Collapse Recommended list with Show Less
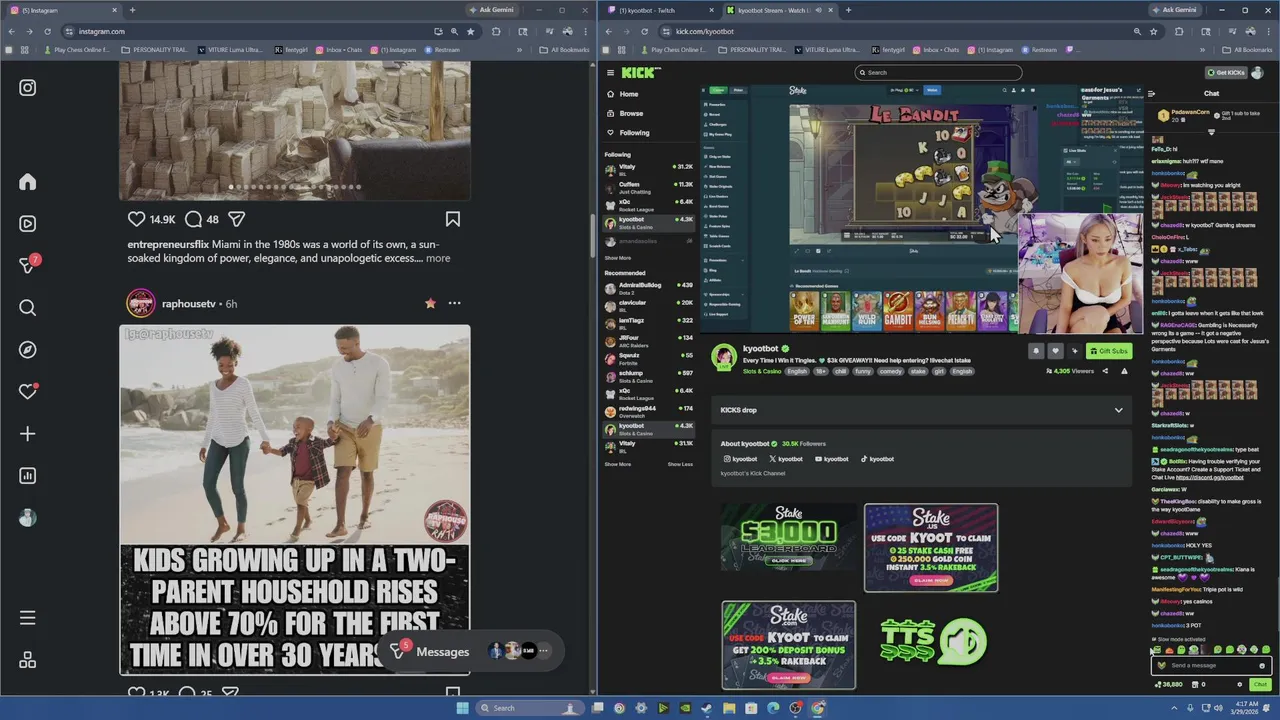This screenshot has width=1280, height=720. [x=680, y=464]
